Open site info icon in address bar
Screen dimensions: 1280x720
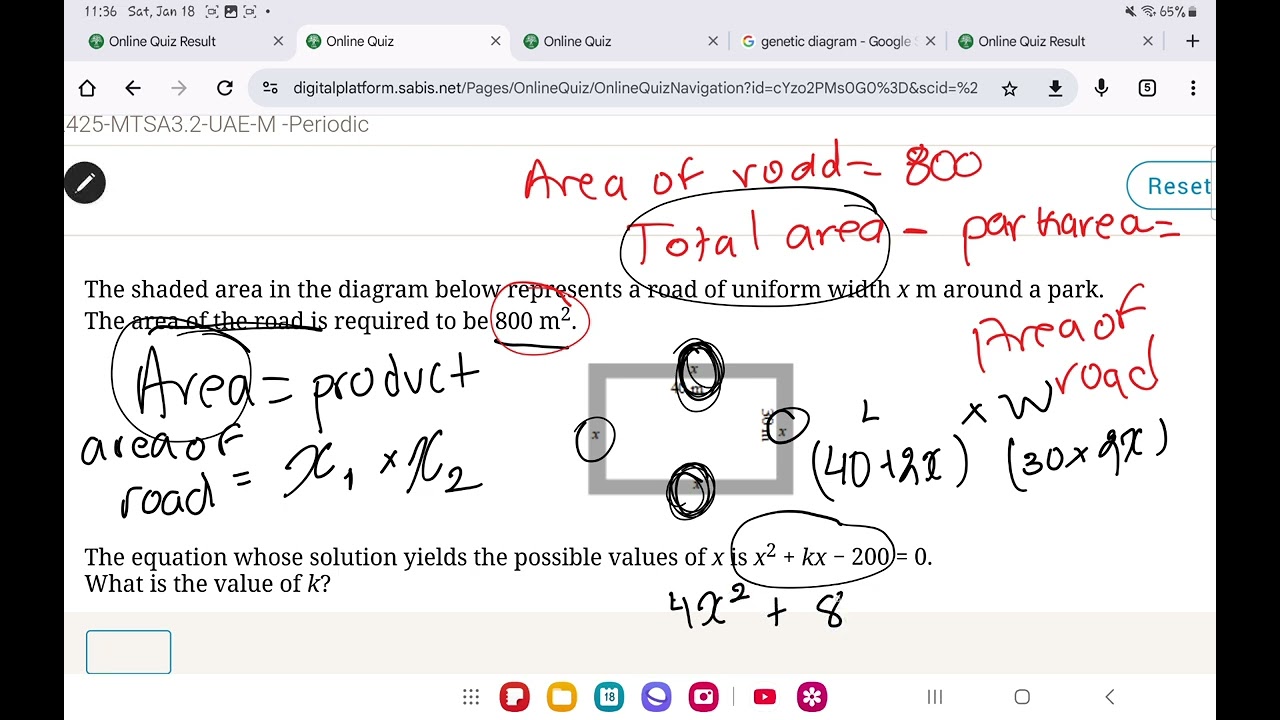point(270,88)
